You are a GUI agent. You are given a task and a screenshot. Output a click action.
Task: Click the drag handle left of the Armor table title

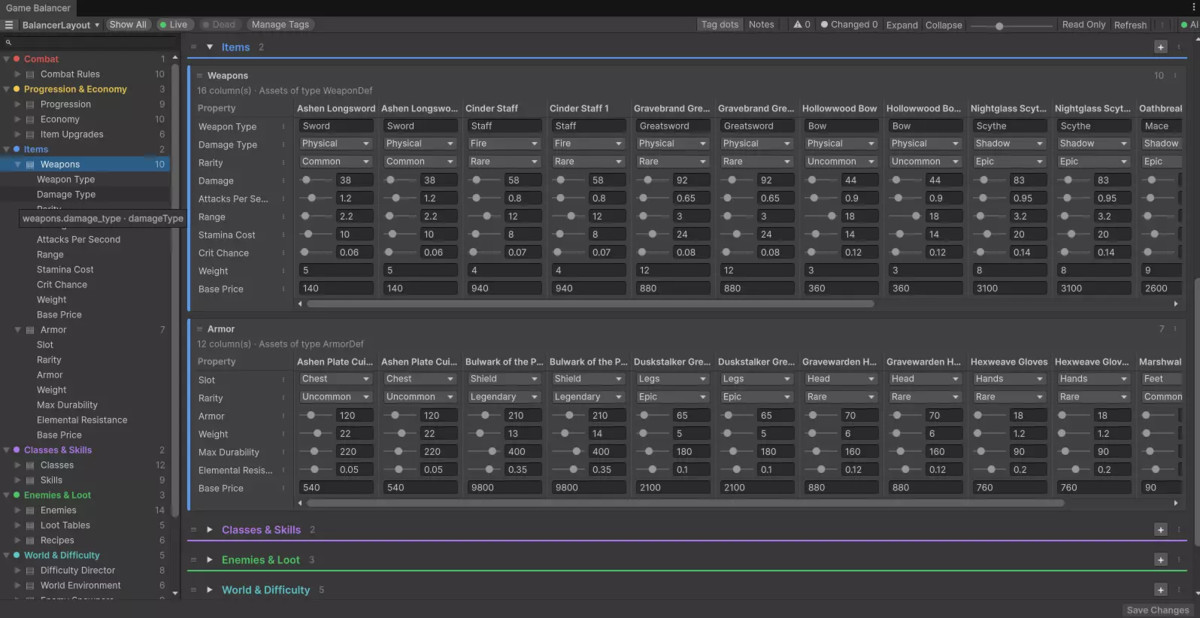point(199,329)
